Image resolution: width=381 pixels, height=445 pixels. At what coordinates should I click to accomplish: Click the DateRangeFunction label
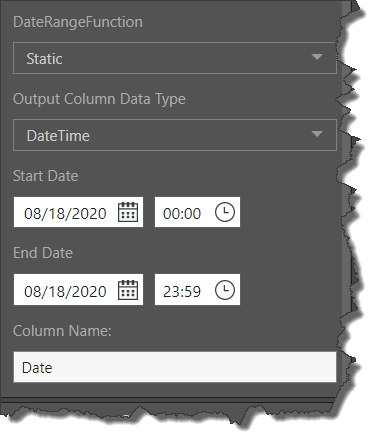pyautogui.click(x=78, y=22)
